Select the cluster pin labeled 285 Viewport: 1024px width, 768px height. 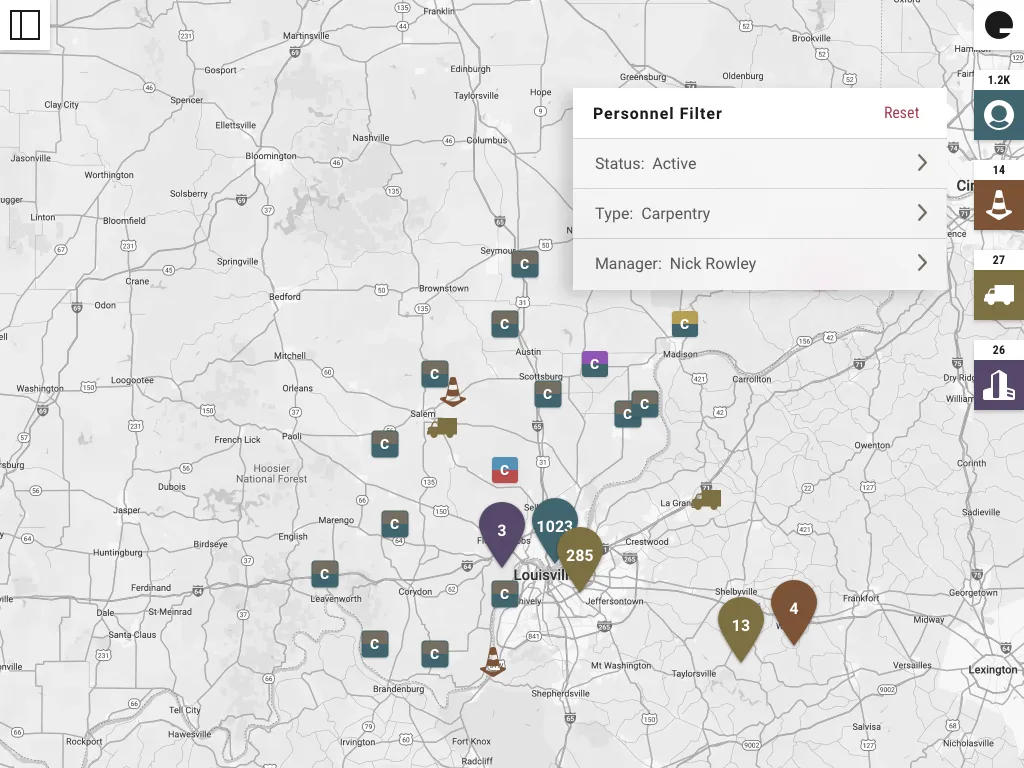pos(580,556)
